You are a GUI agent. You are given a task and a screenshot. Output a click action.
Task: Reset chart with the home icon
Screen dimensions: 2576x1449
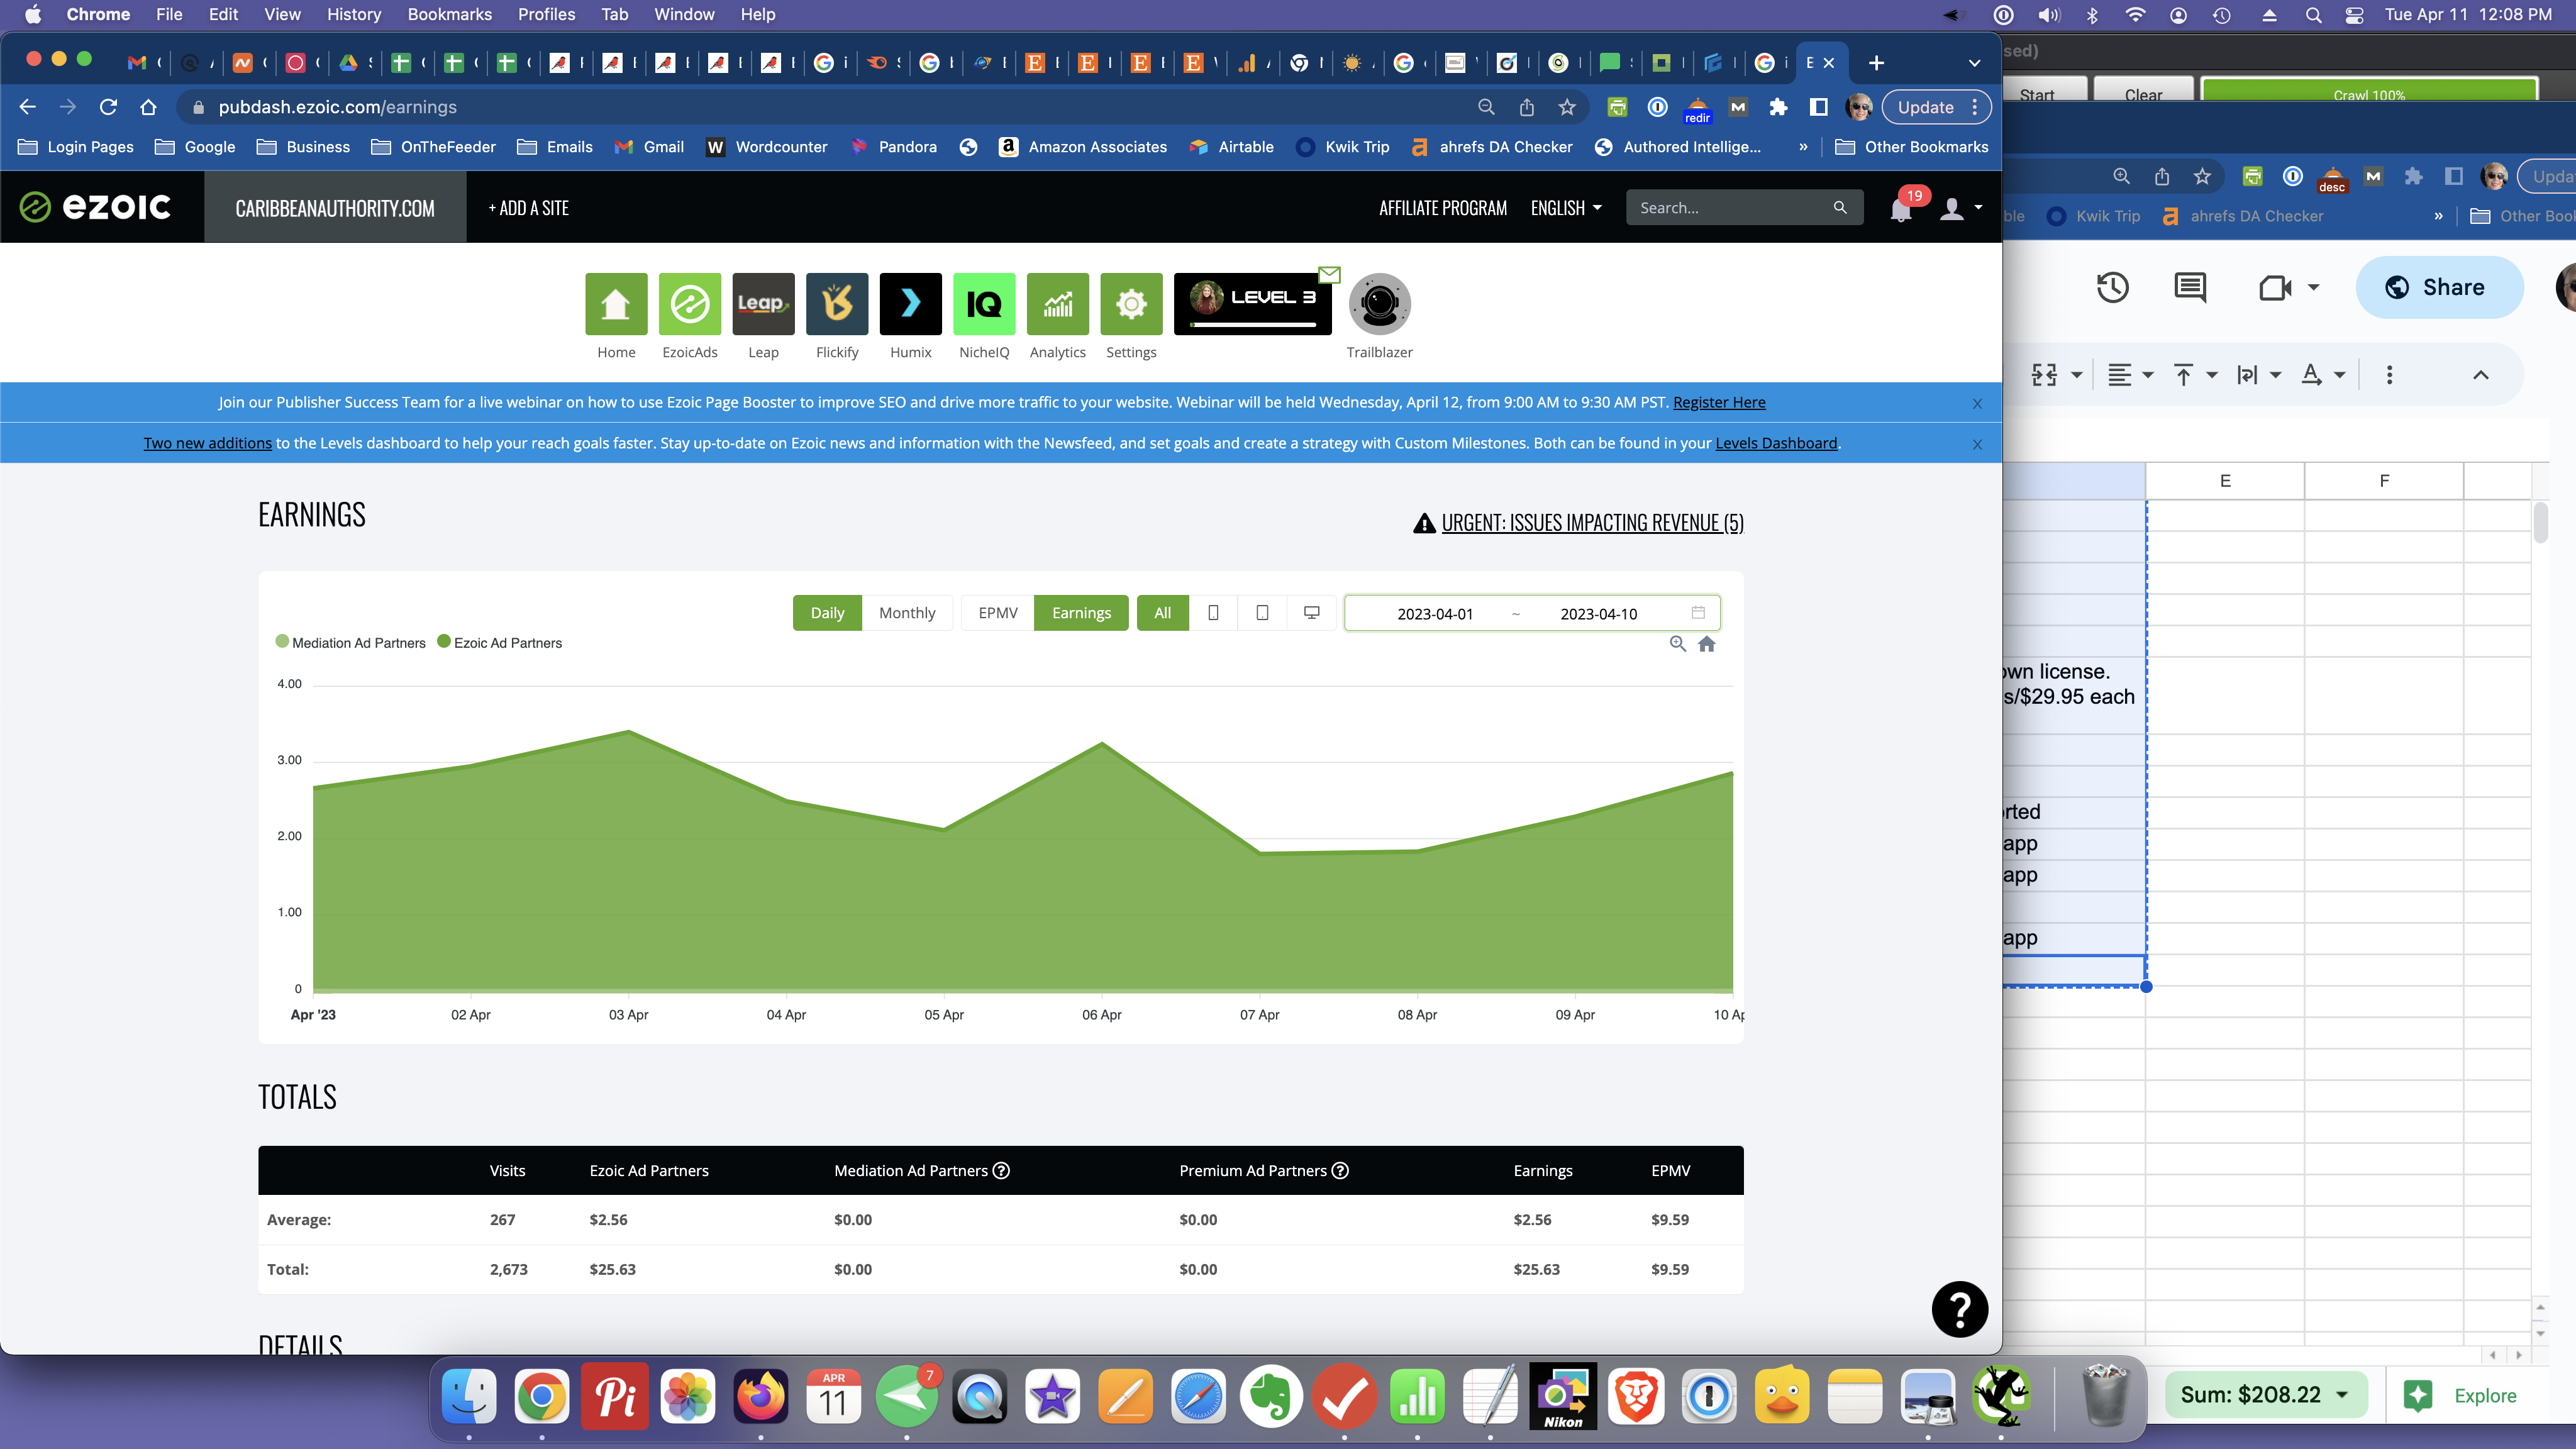pyautogui.click(x=1707, y=644)
